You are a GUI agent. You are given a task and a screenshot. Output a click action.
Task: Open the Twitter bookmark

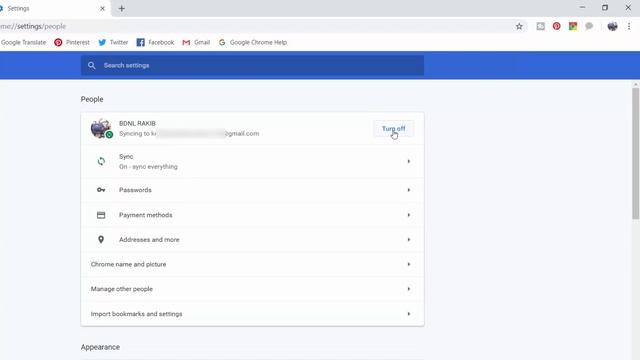pos(113,42)
